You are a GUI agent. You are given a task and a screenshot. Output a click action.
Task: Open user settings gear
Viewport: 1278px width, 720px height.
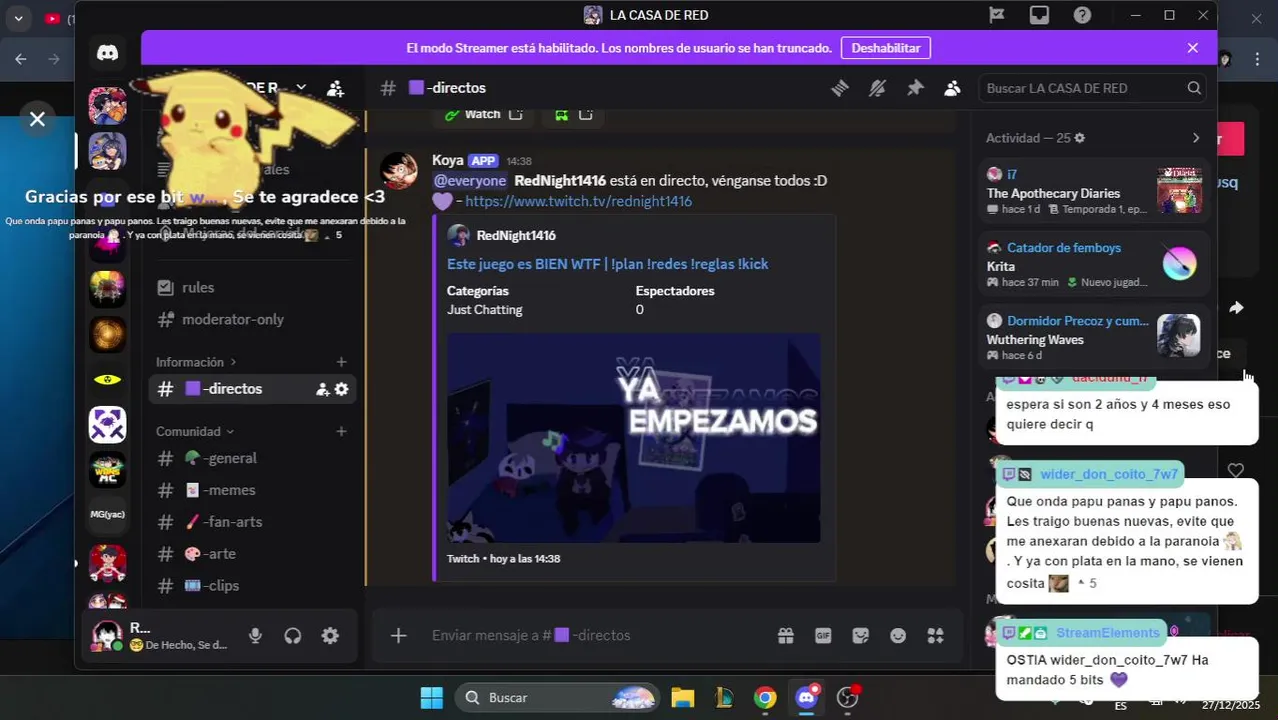[x=330, y=636]
